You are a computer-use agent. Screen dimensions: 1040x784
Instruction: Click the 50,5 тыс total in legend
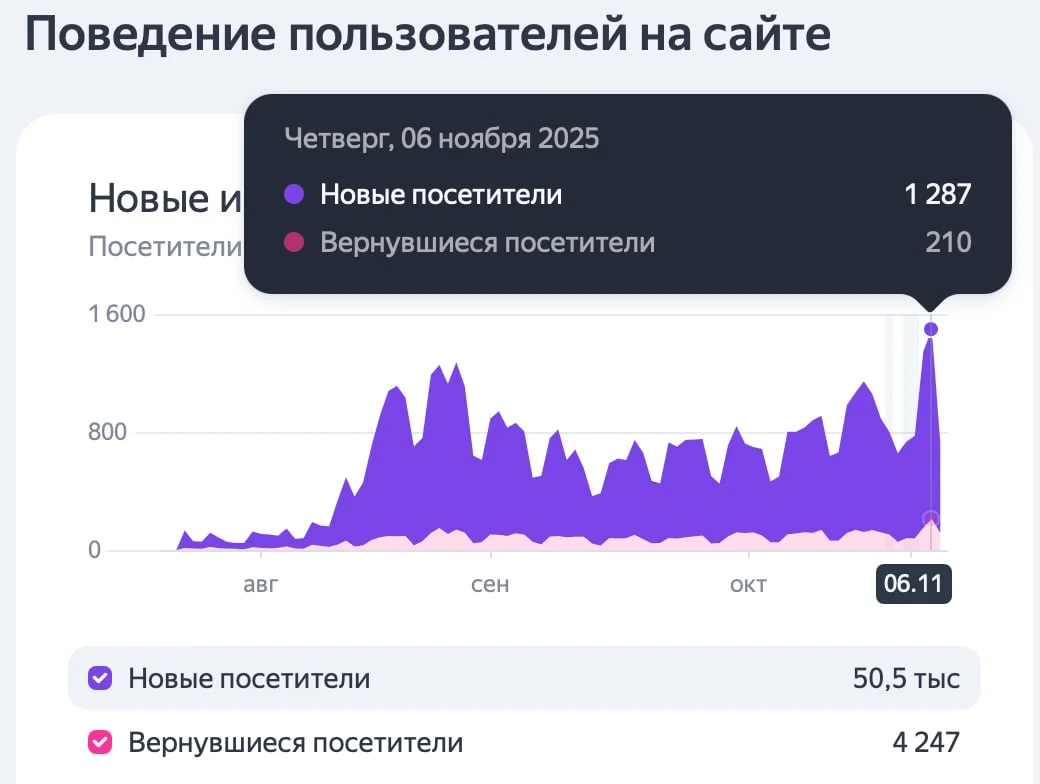[x=906, y=679]
